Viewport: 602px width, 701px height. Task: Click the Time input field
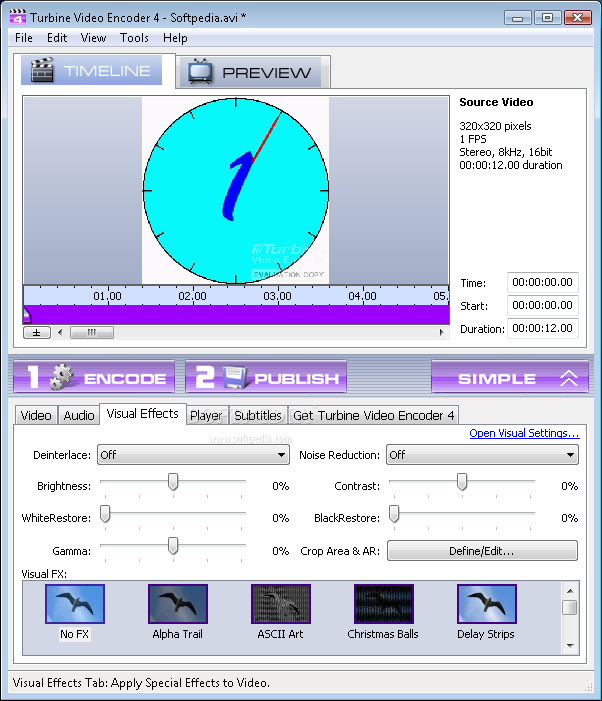tap(543, 282)
